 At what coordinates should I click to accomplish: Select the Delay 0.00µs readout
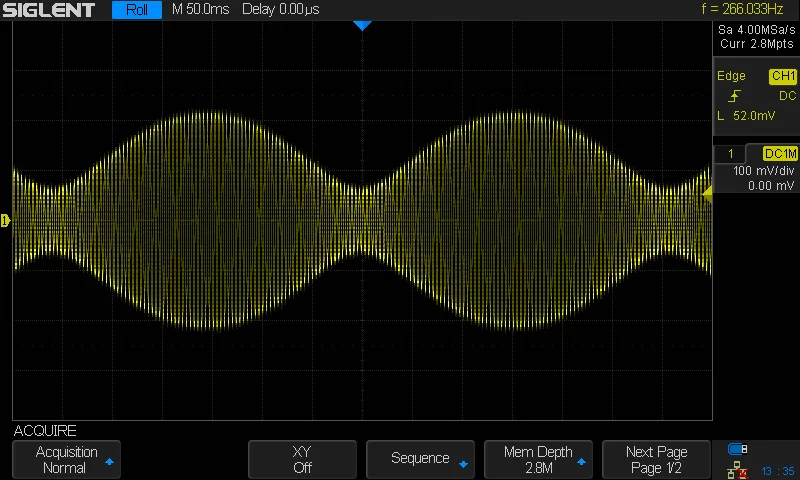[x=281, y=9]
